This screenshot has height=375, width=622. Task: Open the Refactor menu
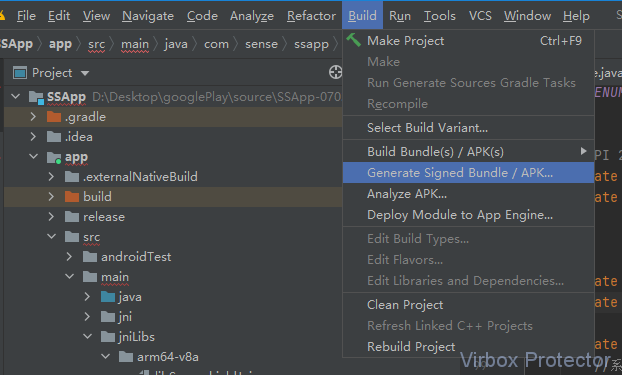(x=311, y=16)
